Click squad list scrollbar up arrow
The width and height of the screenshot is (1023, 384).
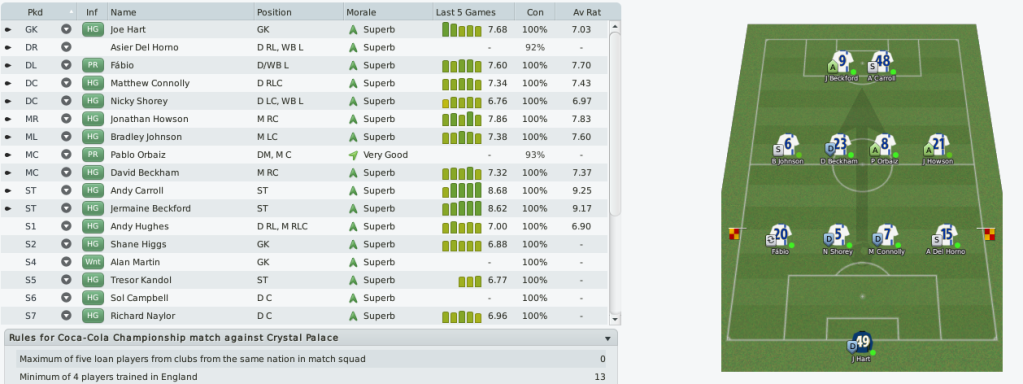(x=614, y=26)
